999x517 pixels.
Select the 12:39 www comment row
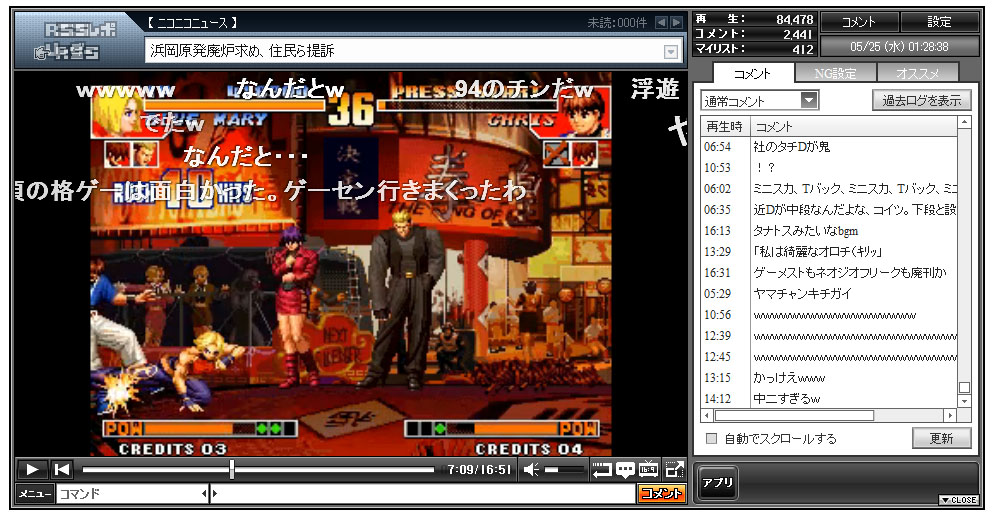click(x=829, y=336)
